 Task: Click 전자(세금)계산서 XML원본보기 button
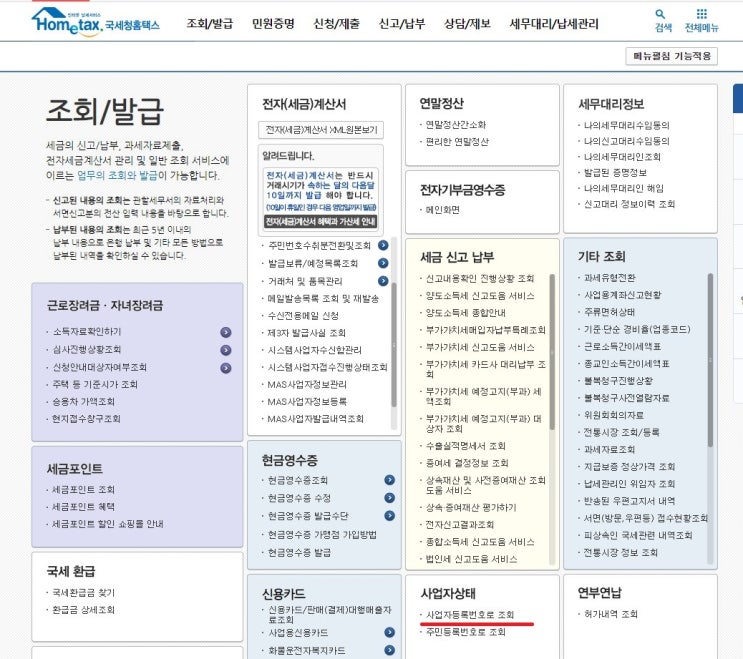pyautogui.click(x=321, y=130)
